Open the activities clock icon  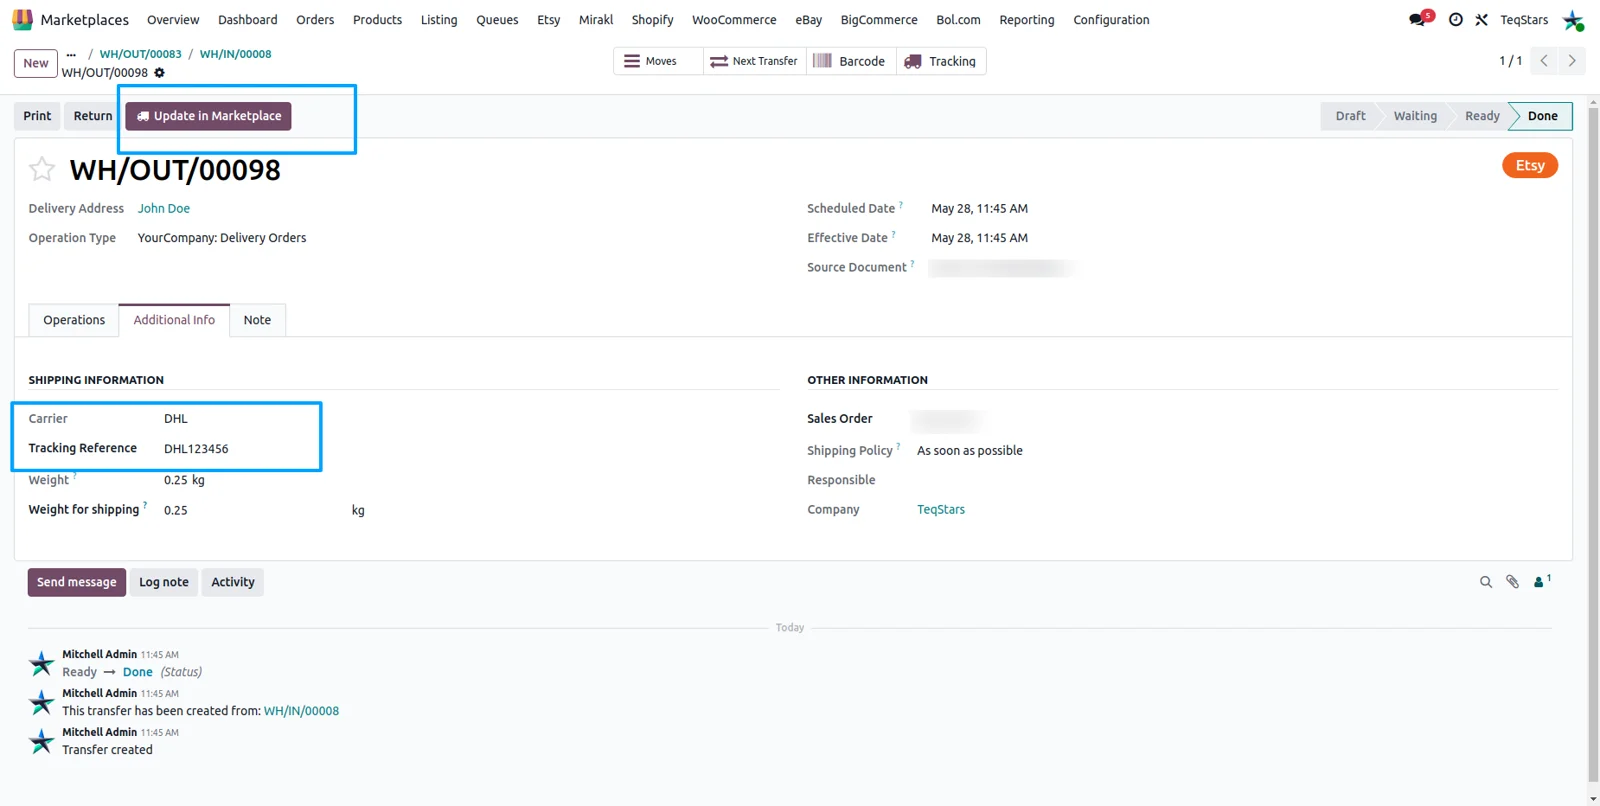(x=1456, y=20)
